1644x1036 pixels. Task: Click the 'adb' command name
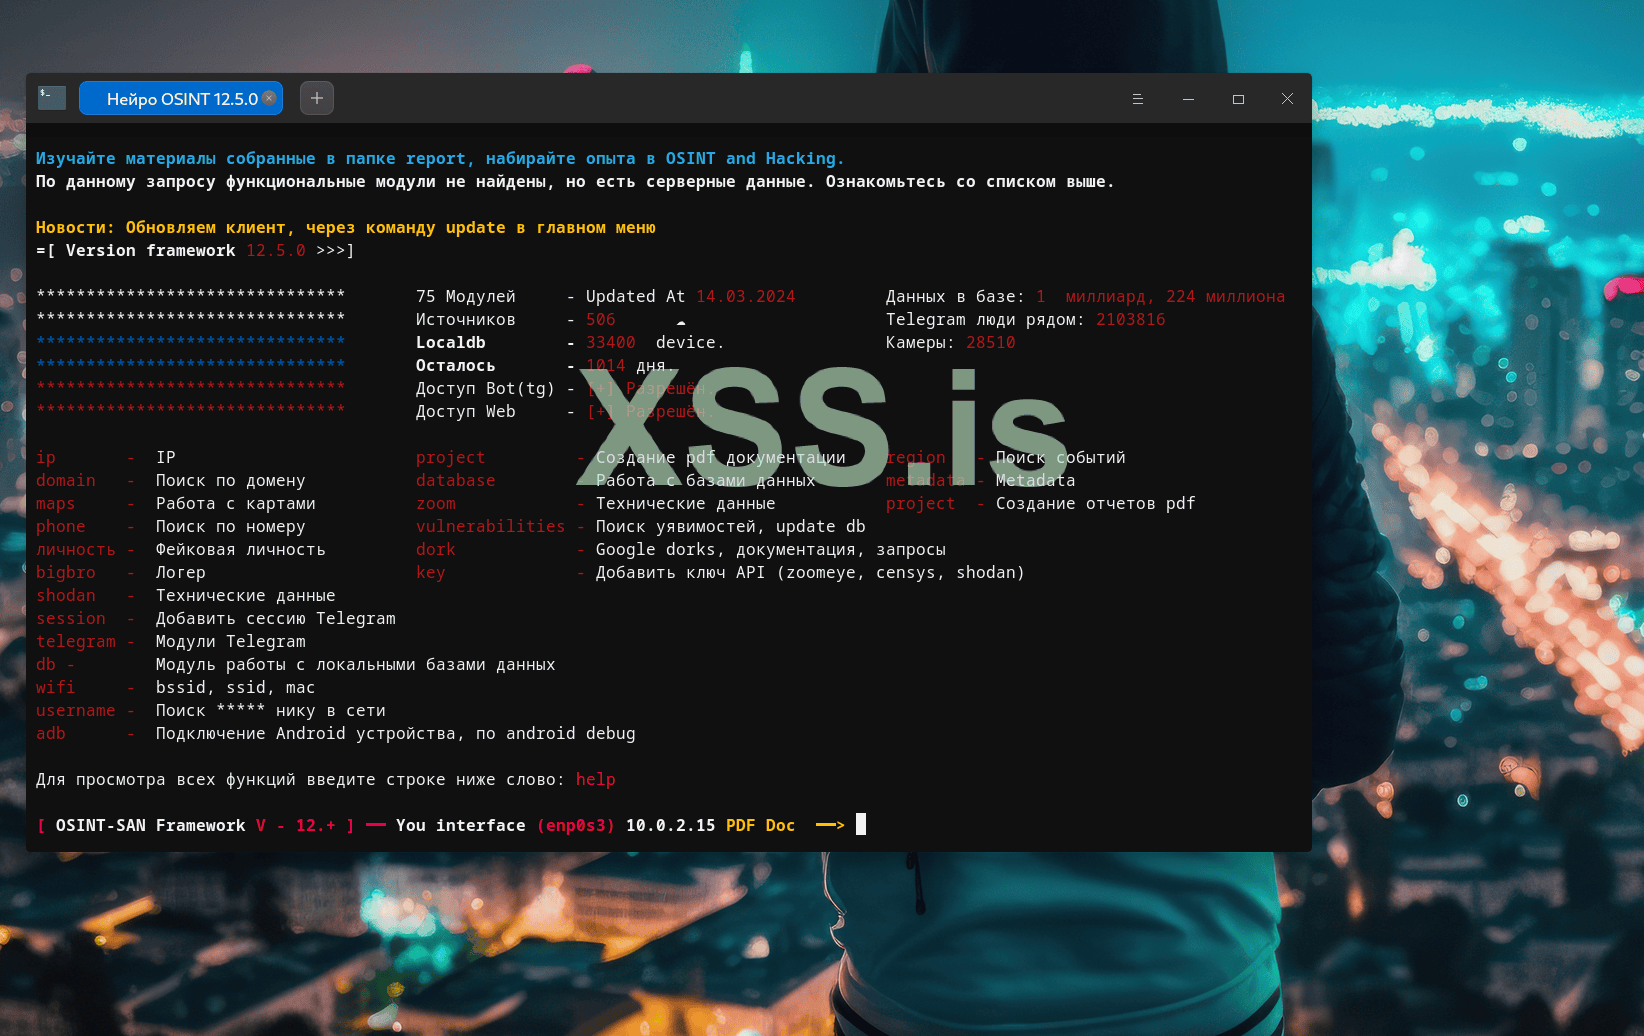point(51,733)
